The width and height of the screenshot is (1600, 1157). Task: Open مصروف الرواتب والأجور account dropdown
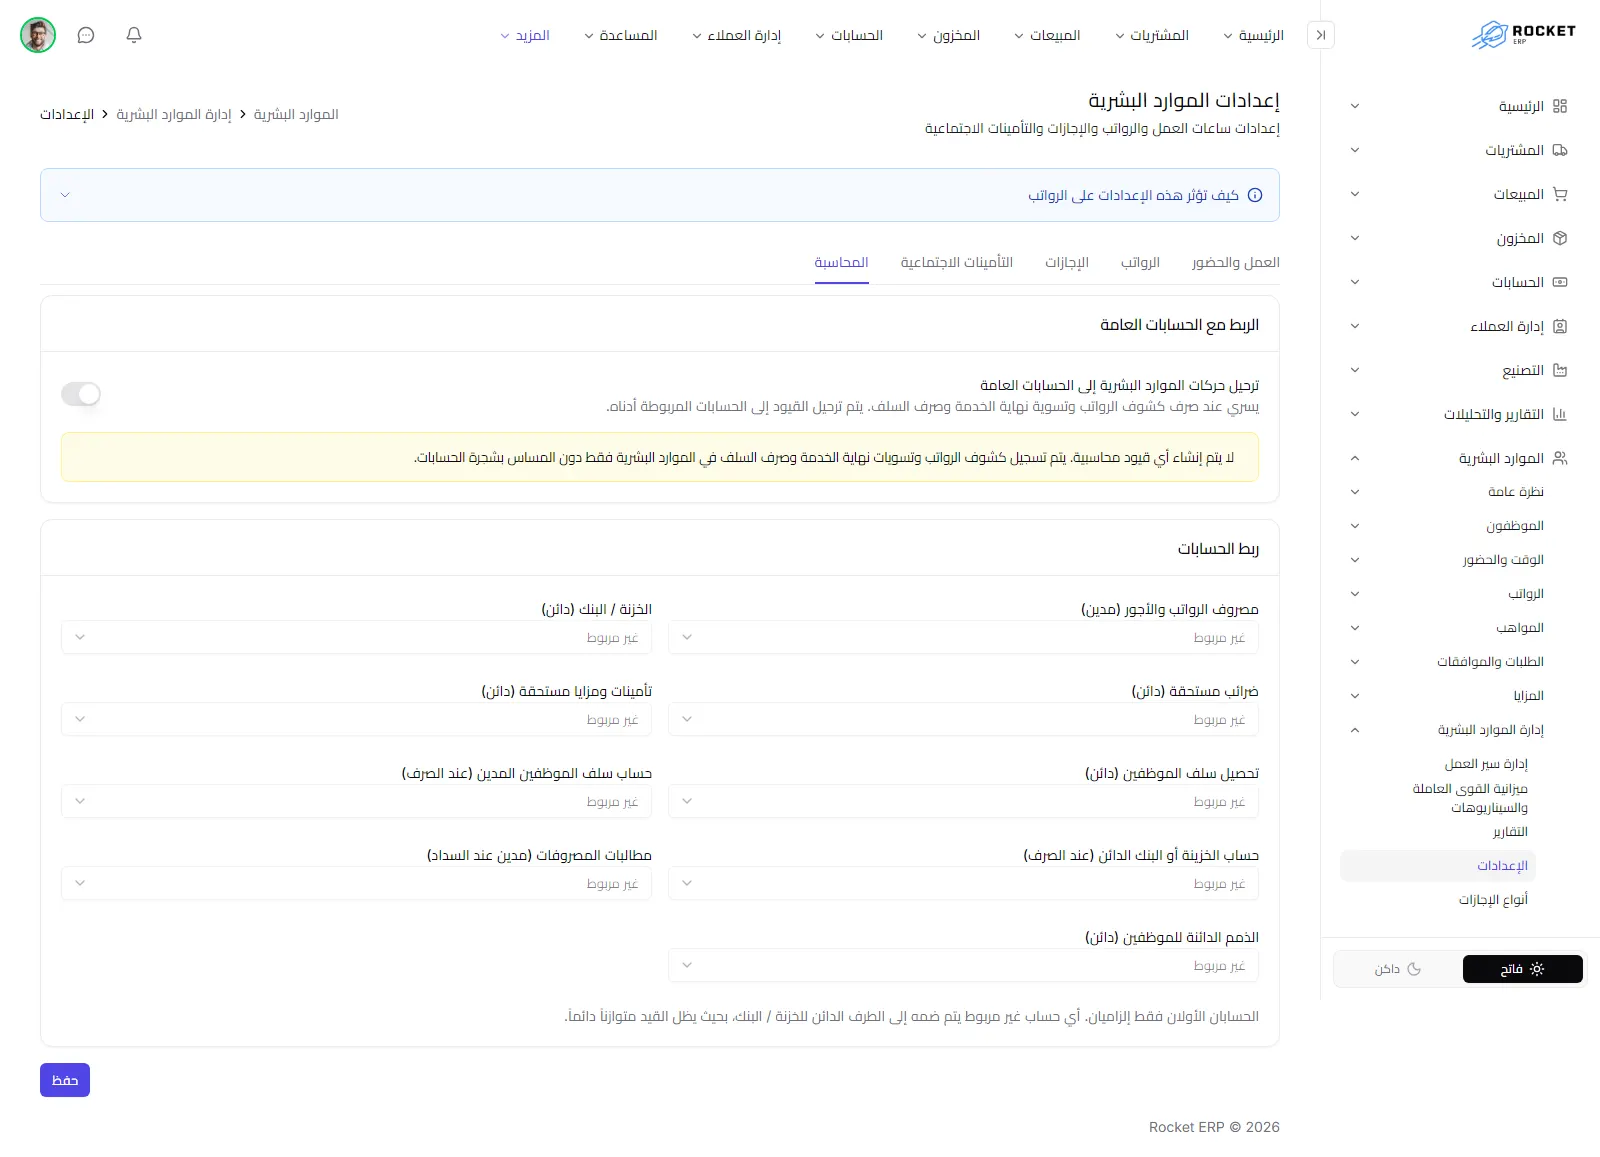click(x=963, y=637)
